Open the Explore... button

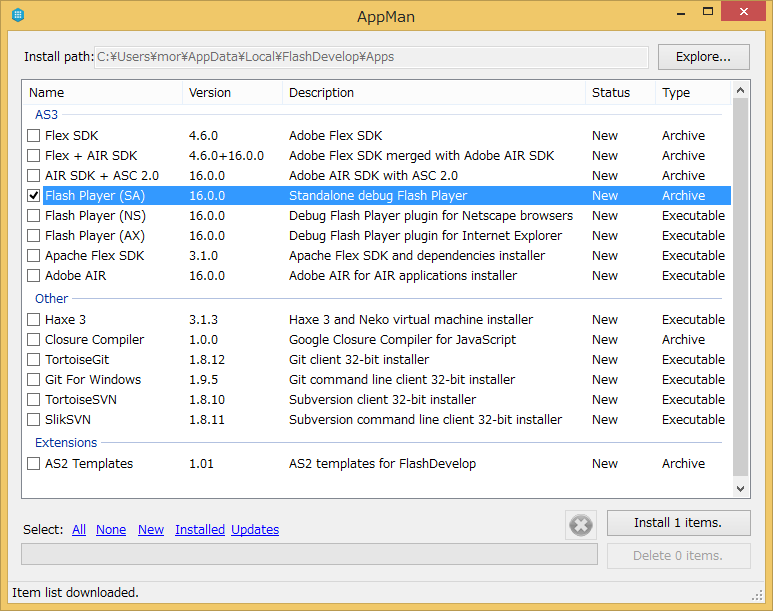[703, 57]
